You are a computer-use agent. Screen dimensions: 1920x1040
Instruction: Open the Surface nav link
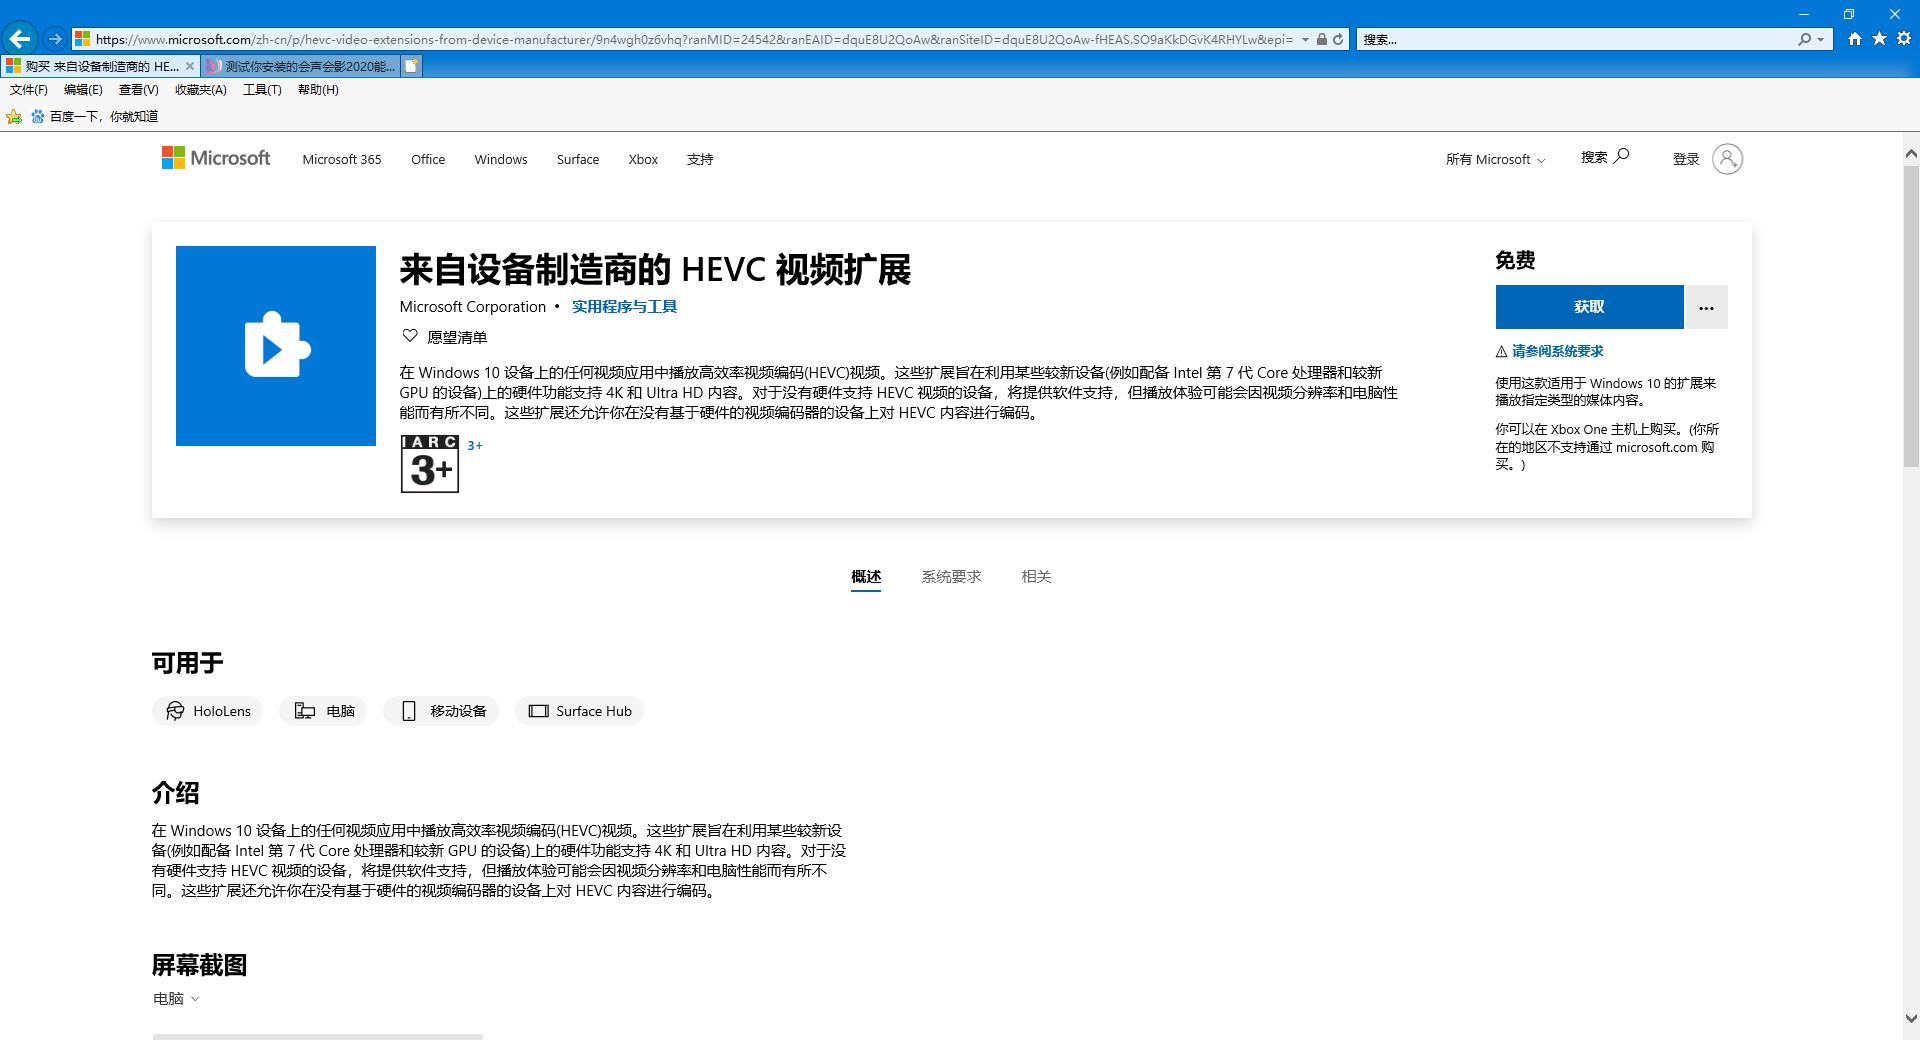(x=578, y=160)
